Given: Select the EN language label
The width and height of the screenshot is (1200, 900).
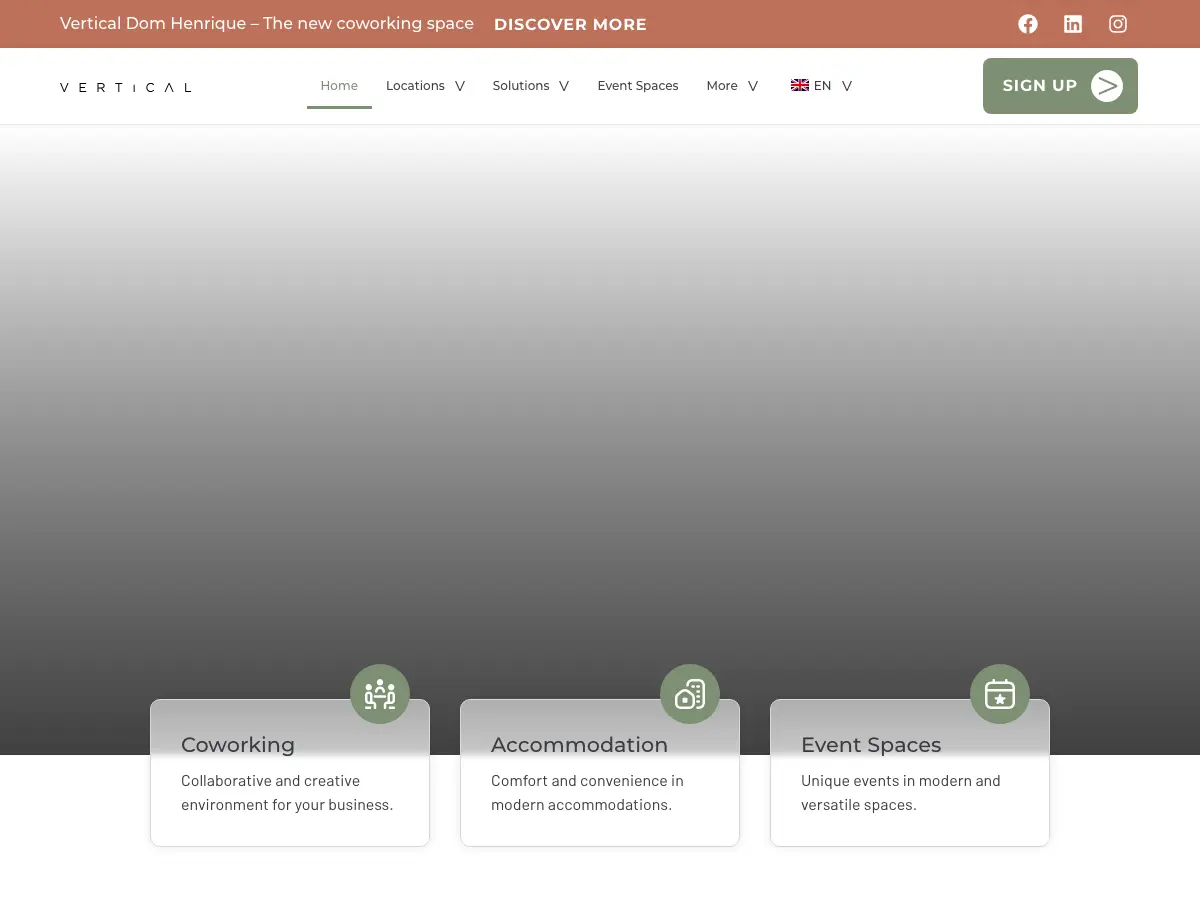Looking at the screenshot, I should point(822,86).
